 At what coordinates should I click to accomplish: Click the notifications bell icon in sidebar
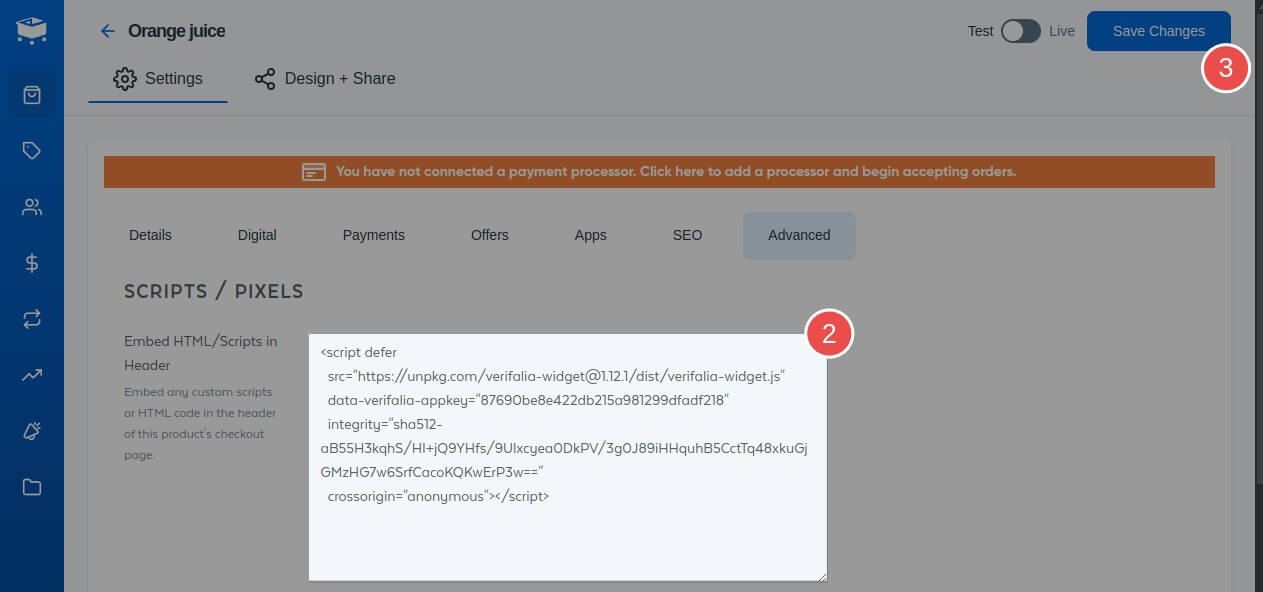[x=32, y=431]
